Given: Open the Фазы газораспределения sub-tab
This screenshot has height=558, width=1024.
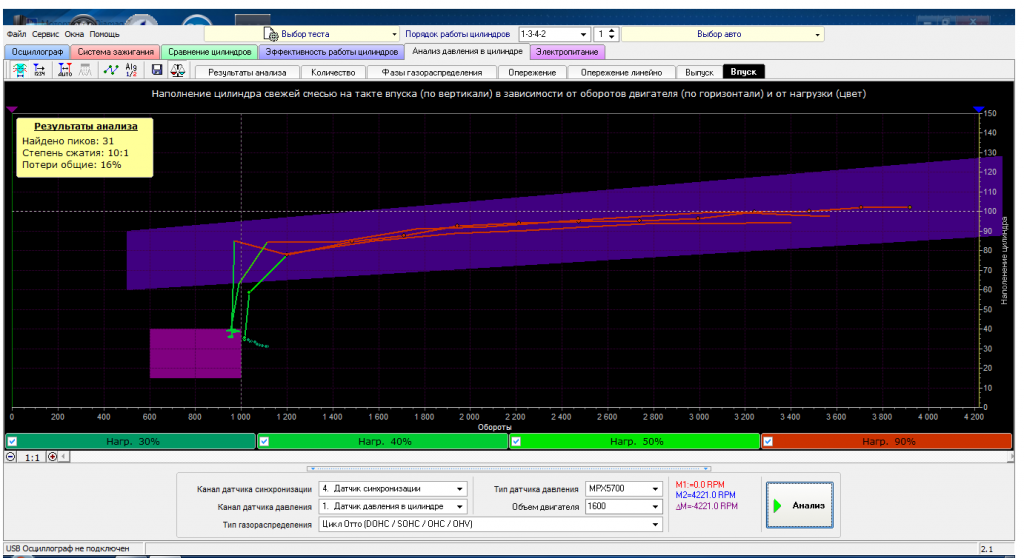Looking at the screenshot, I should [432, 73].
